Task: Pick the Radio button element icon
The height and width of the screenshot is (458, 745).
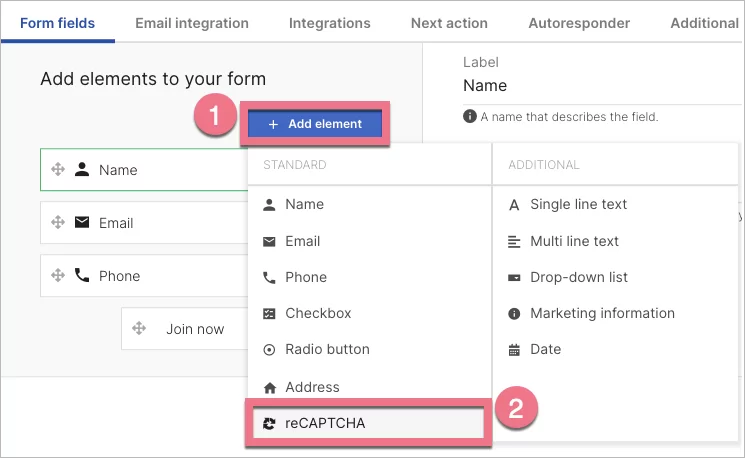Action: tap(269, 350)
